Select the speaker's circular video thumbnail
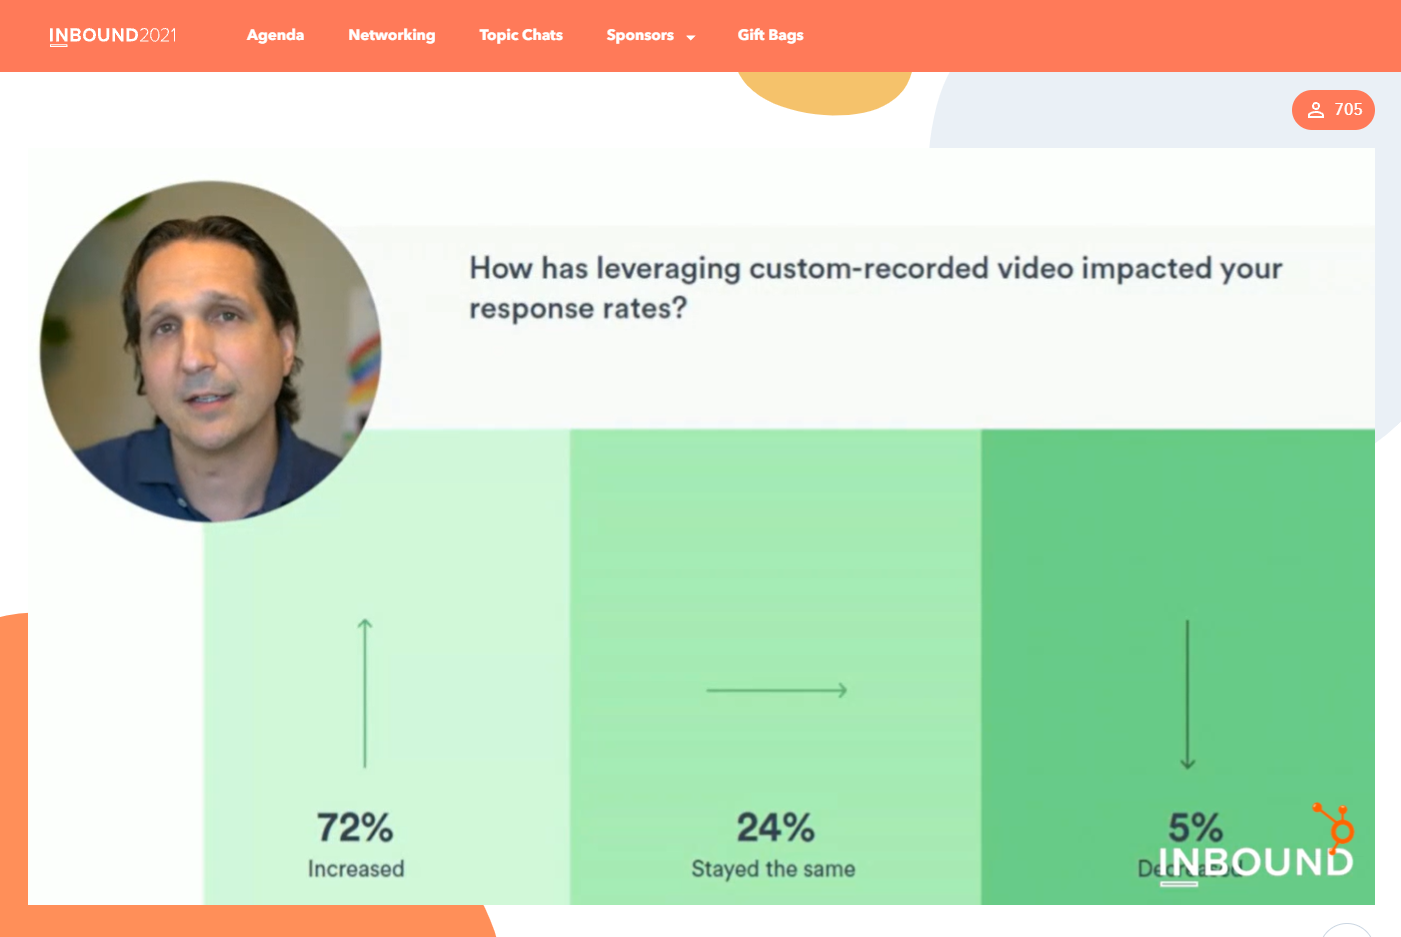This screenshot has height=937, width=1401. (210, 351)
